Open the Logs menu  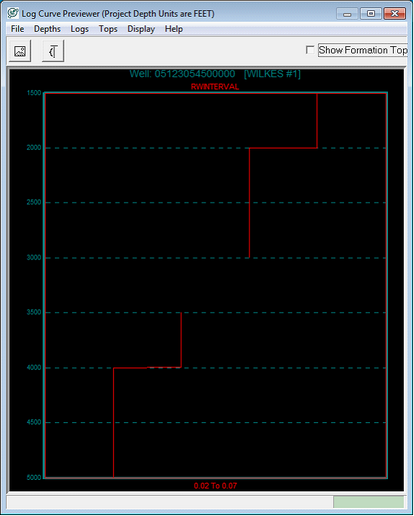(x=79, y=29)
